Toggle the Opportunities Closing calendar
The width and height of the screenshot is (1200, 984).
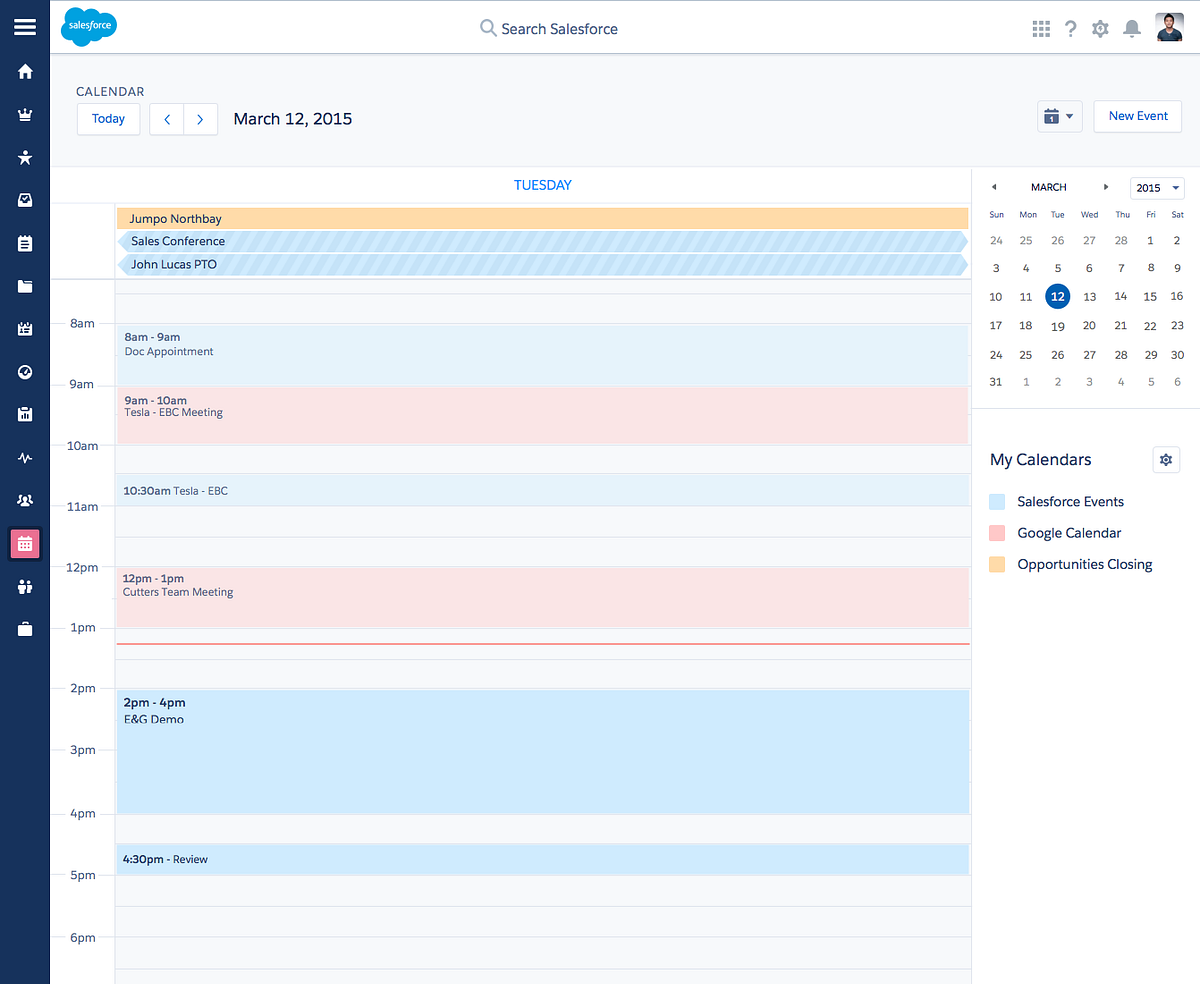click(x=999, y=564)
